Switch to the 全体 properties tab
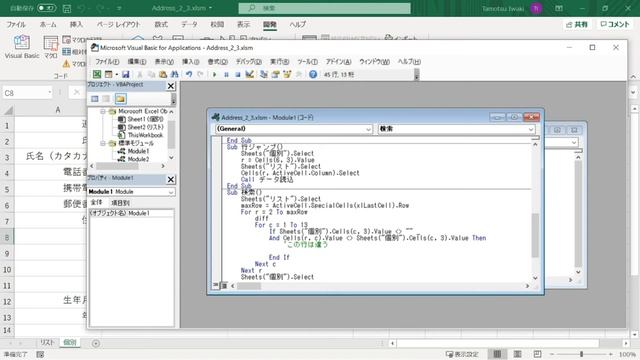This screenshot has height=360, width=640. tap(96, 202)
